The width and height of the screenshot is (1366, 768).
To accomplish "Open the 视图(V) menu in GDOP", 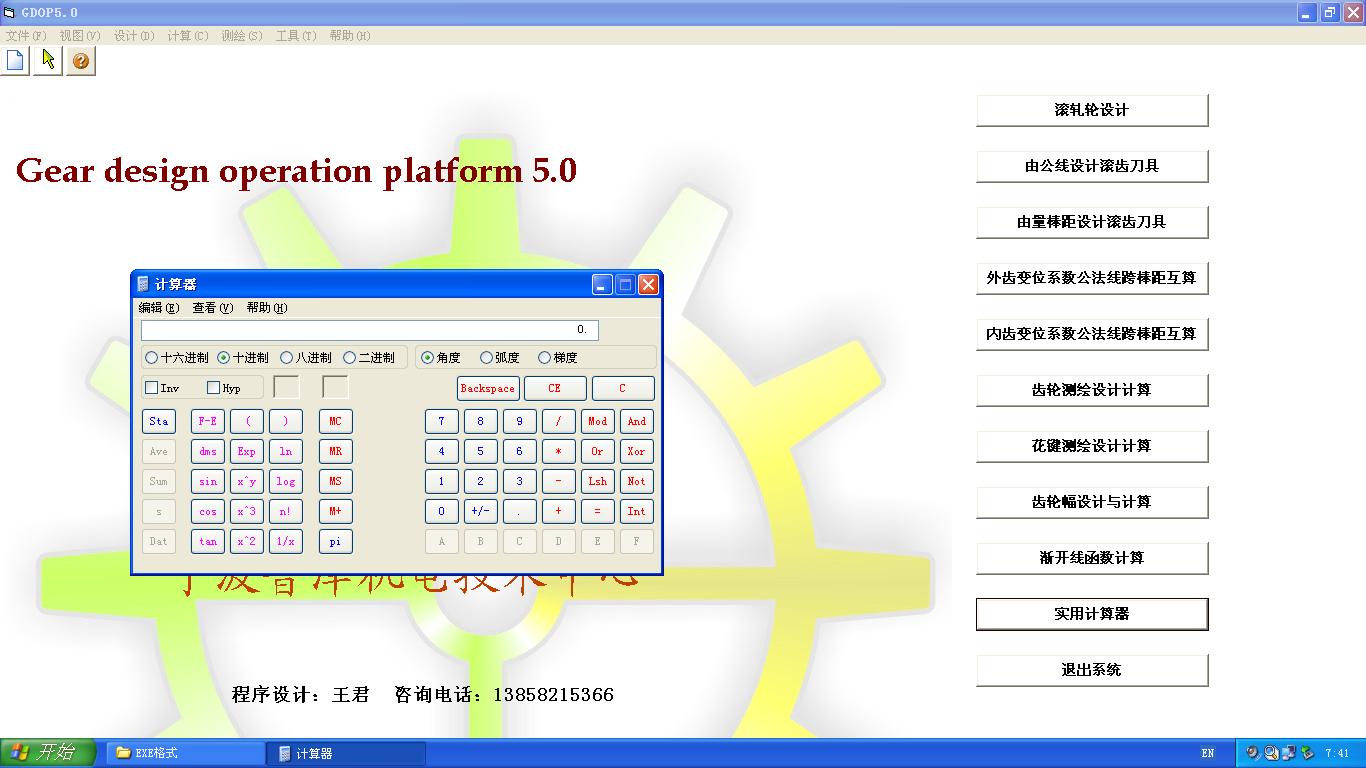I will [80, 36].
